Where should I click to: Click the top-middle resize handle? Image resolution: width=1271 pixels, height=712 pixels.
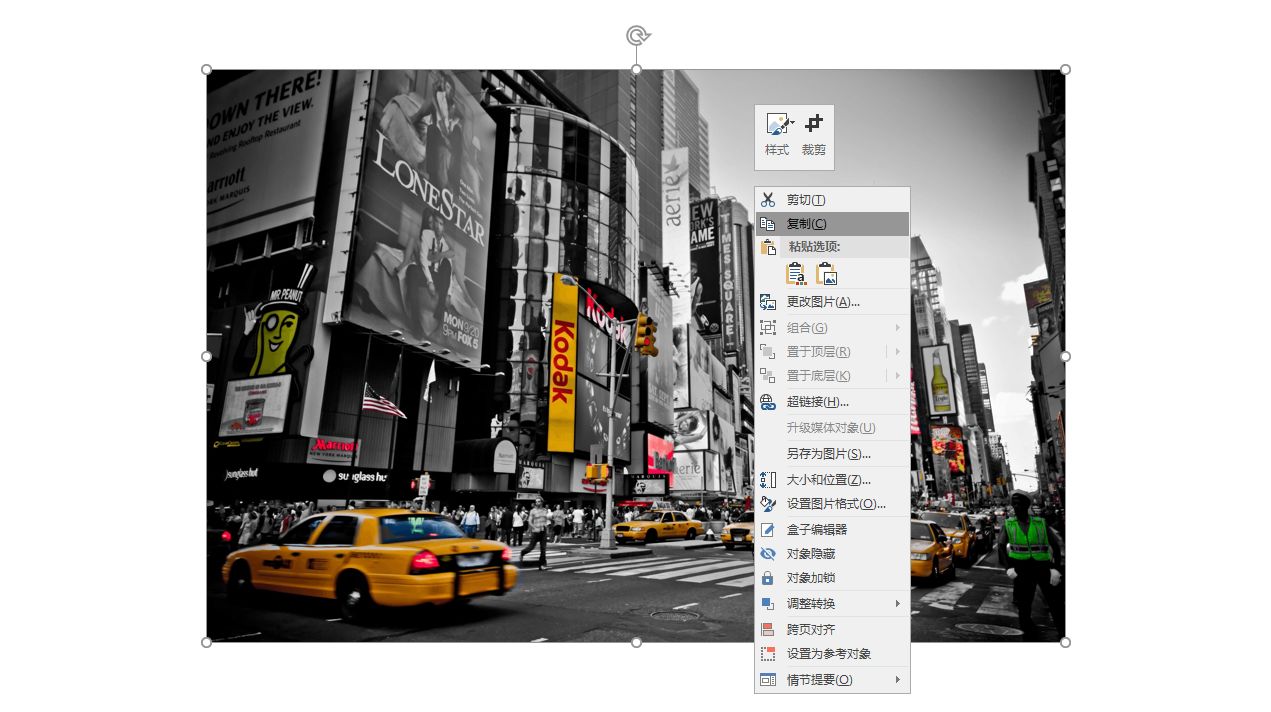pyautogui.click(x=637, y=70)
